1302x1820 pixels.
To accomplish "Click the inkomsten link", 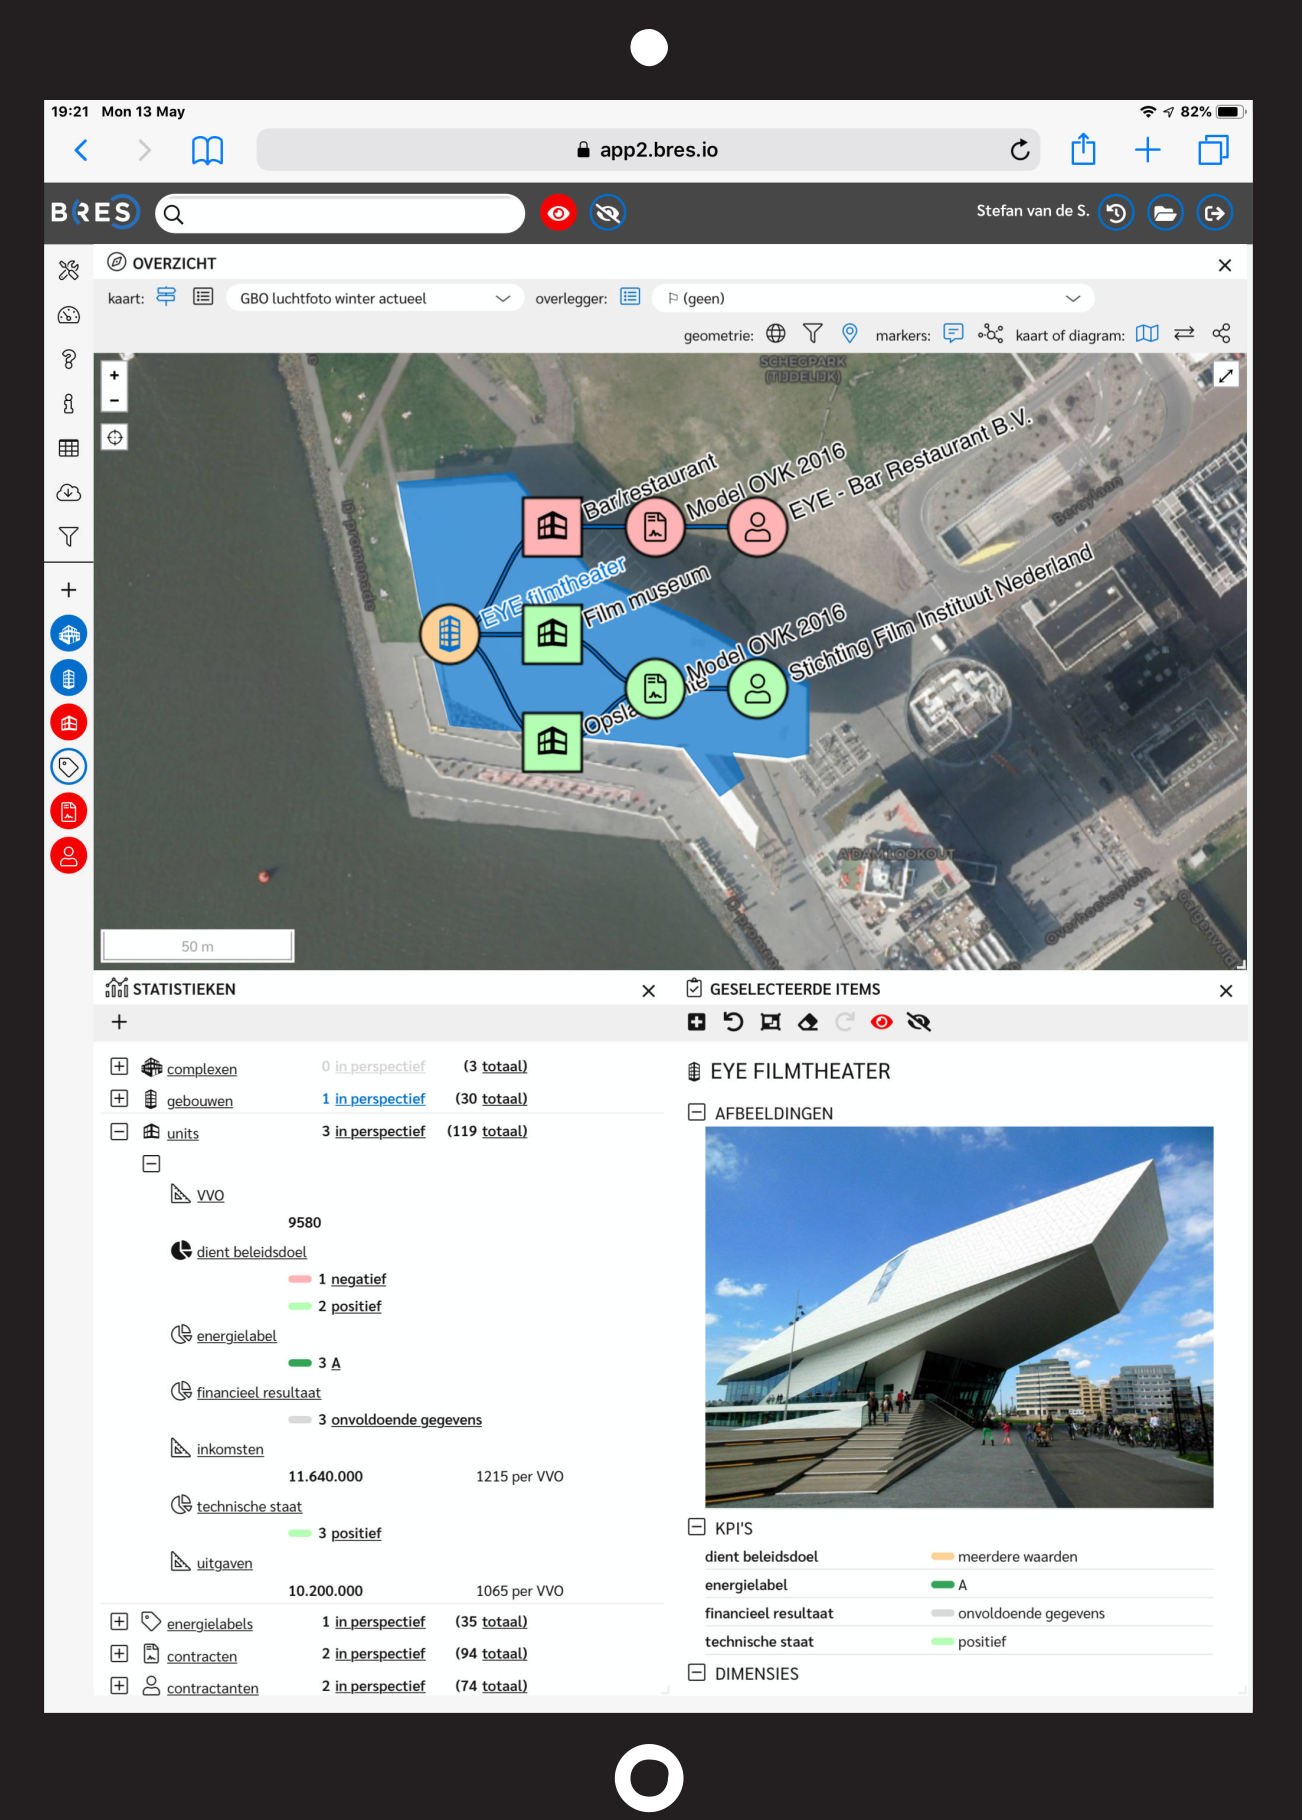I will [x=230, y=1449].
